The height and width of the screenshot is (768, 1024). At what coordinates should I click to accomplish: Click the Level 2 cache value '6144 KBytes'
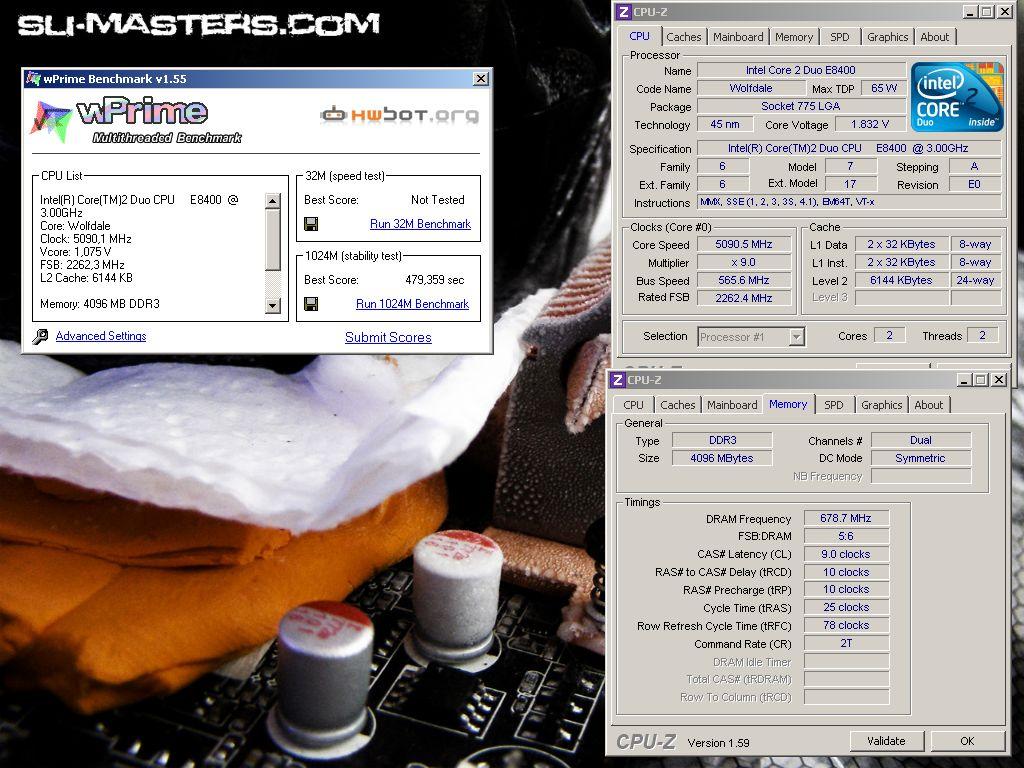pos(901,280)
